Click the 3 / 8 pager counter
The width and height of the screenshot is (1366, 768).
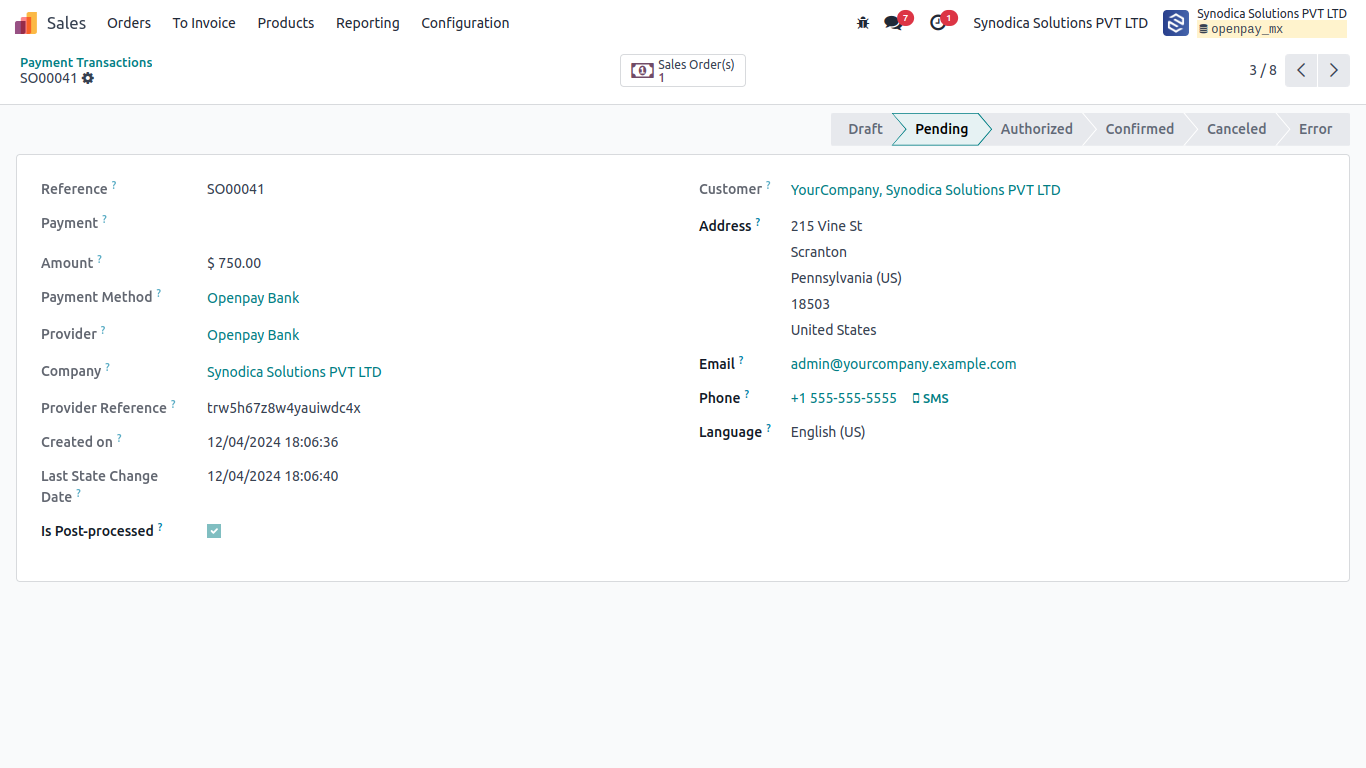click(x=1262, y=70)
